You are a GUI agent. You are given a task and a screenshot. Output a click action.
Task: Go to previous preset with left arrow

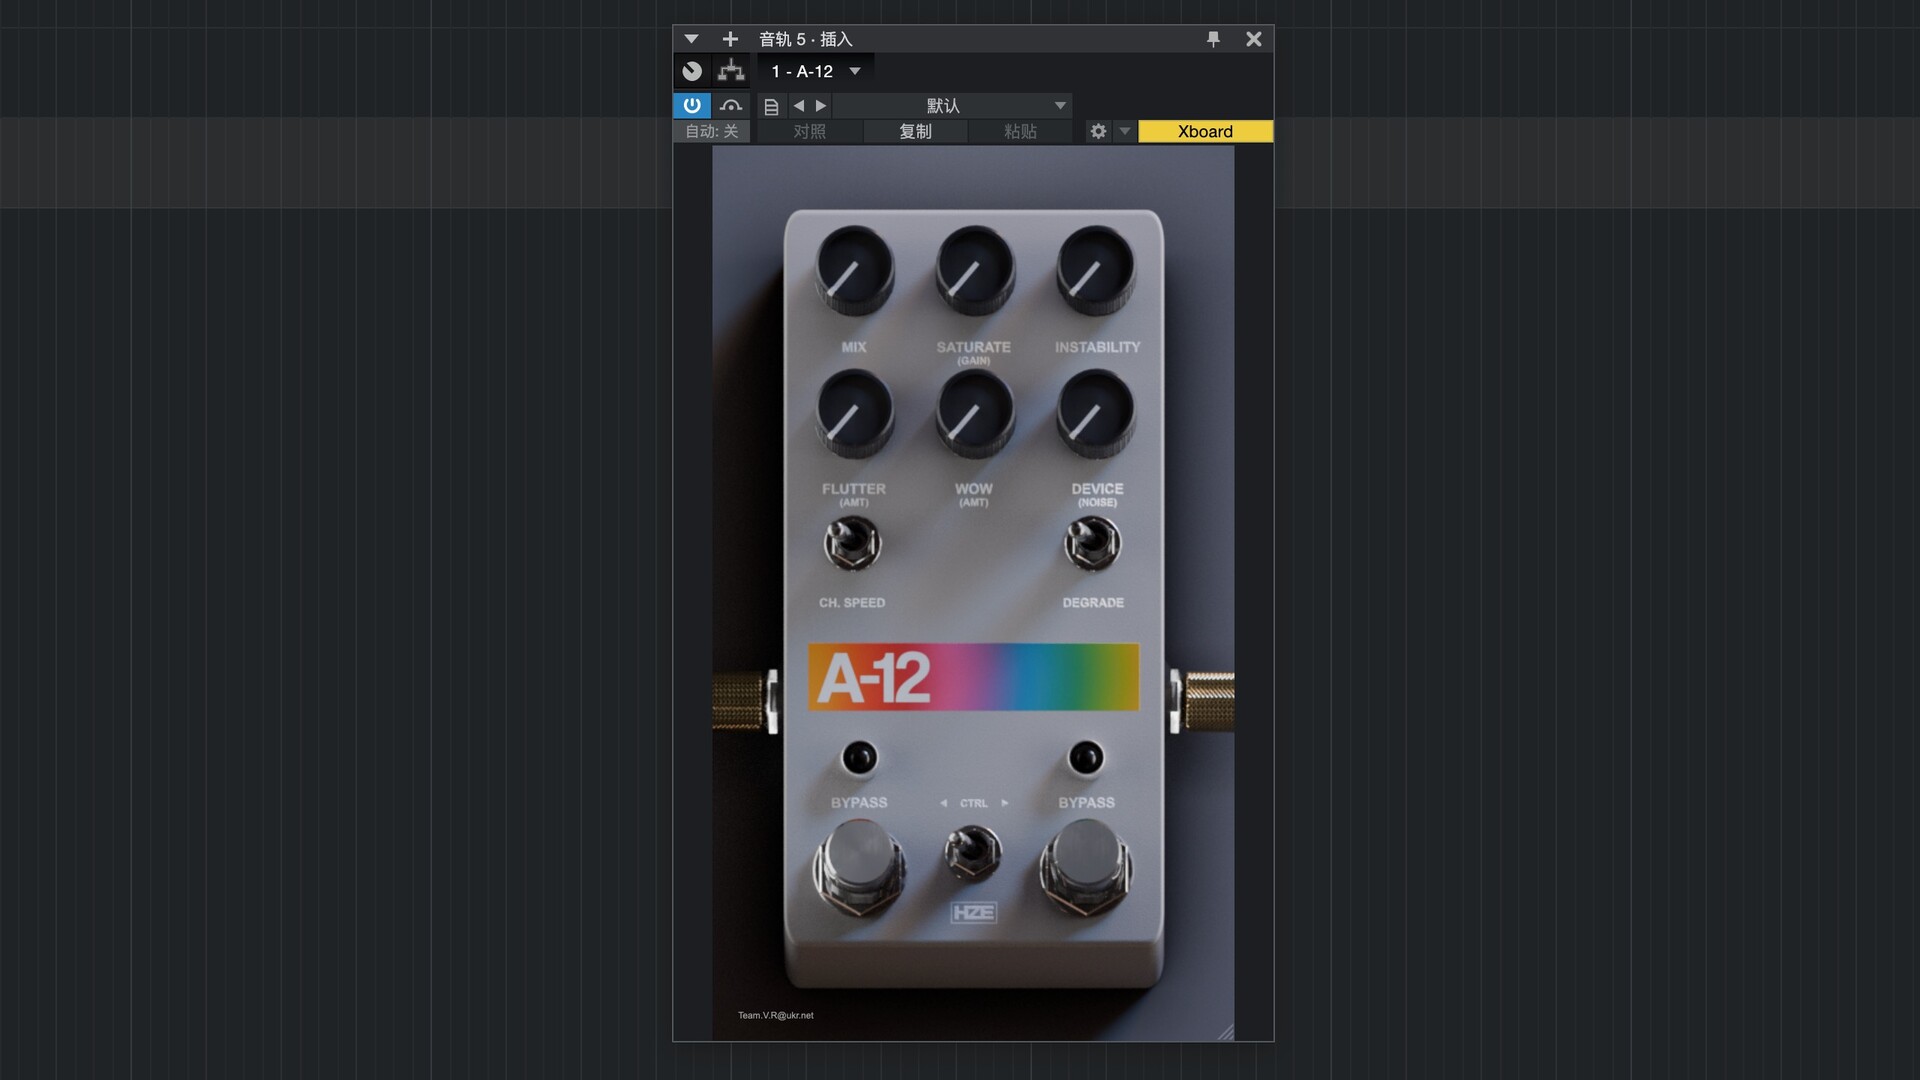[798, 106]
